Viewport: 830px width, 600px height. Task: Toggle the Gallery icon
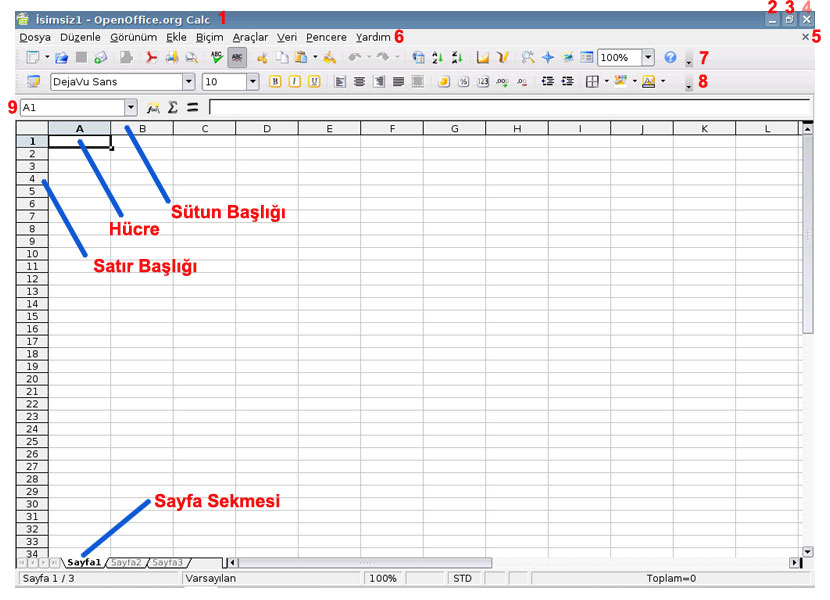coord(567,57)
